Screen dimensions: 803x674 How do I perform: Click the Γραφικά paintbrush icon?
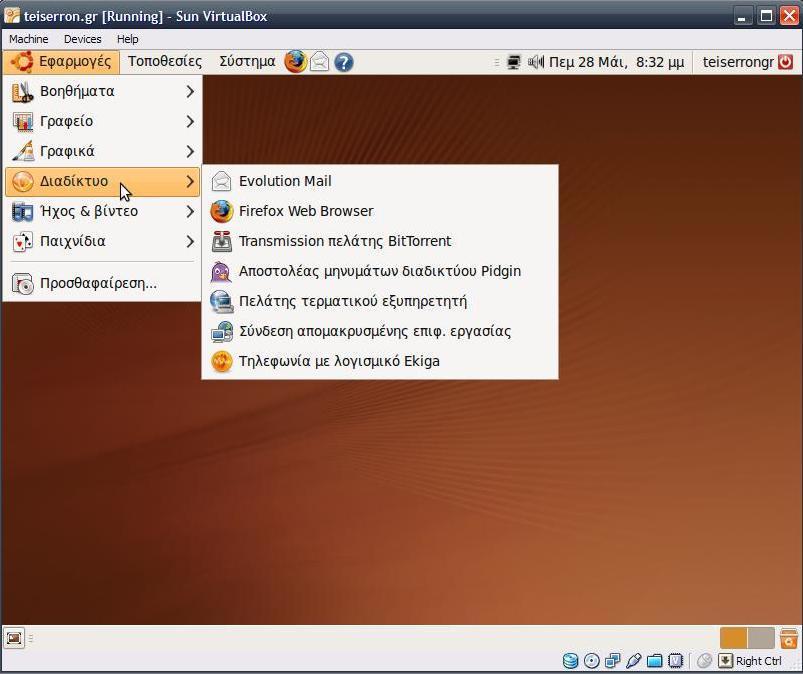tap(23, 151)
